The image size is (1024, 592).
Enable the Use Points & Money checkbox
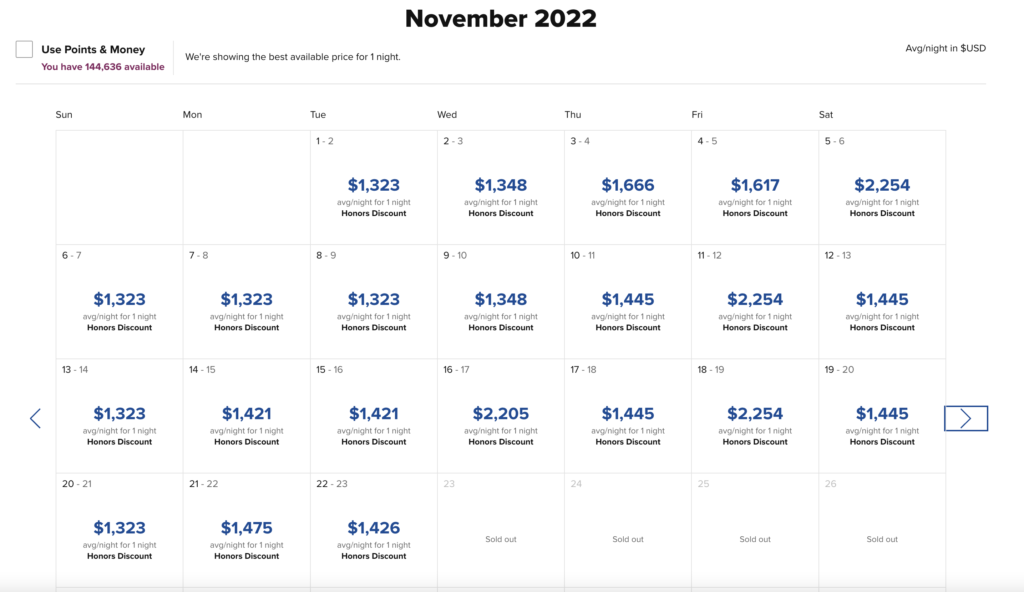pyautogui.click(x=22, y=46)
